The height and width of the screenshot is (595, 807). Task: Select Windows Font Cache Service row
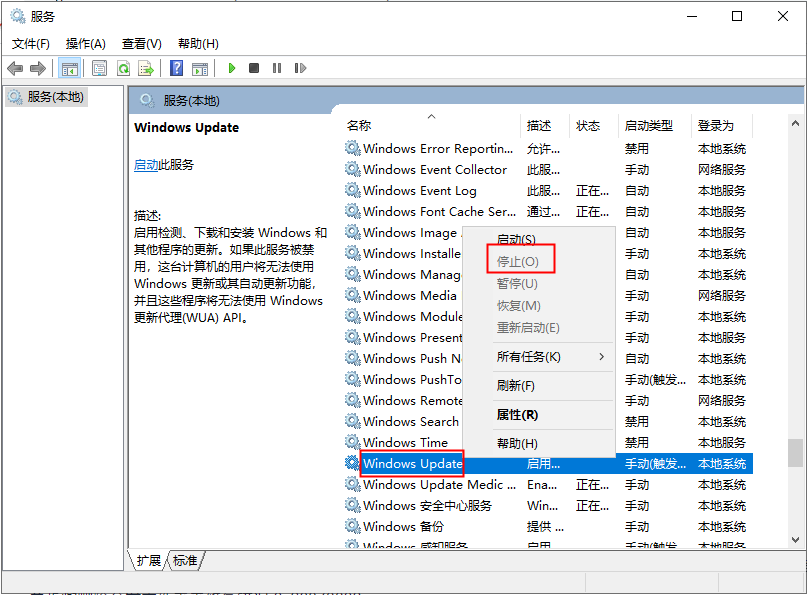click(548, 212)
